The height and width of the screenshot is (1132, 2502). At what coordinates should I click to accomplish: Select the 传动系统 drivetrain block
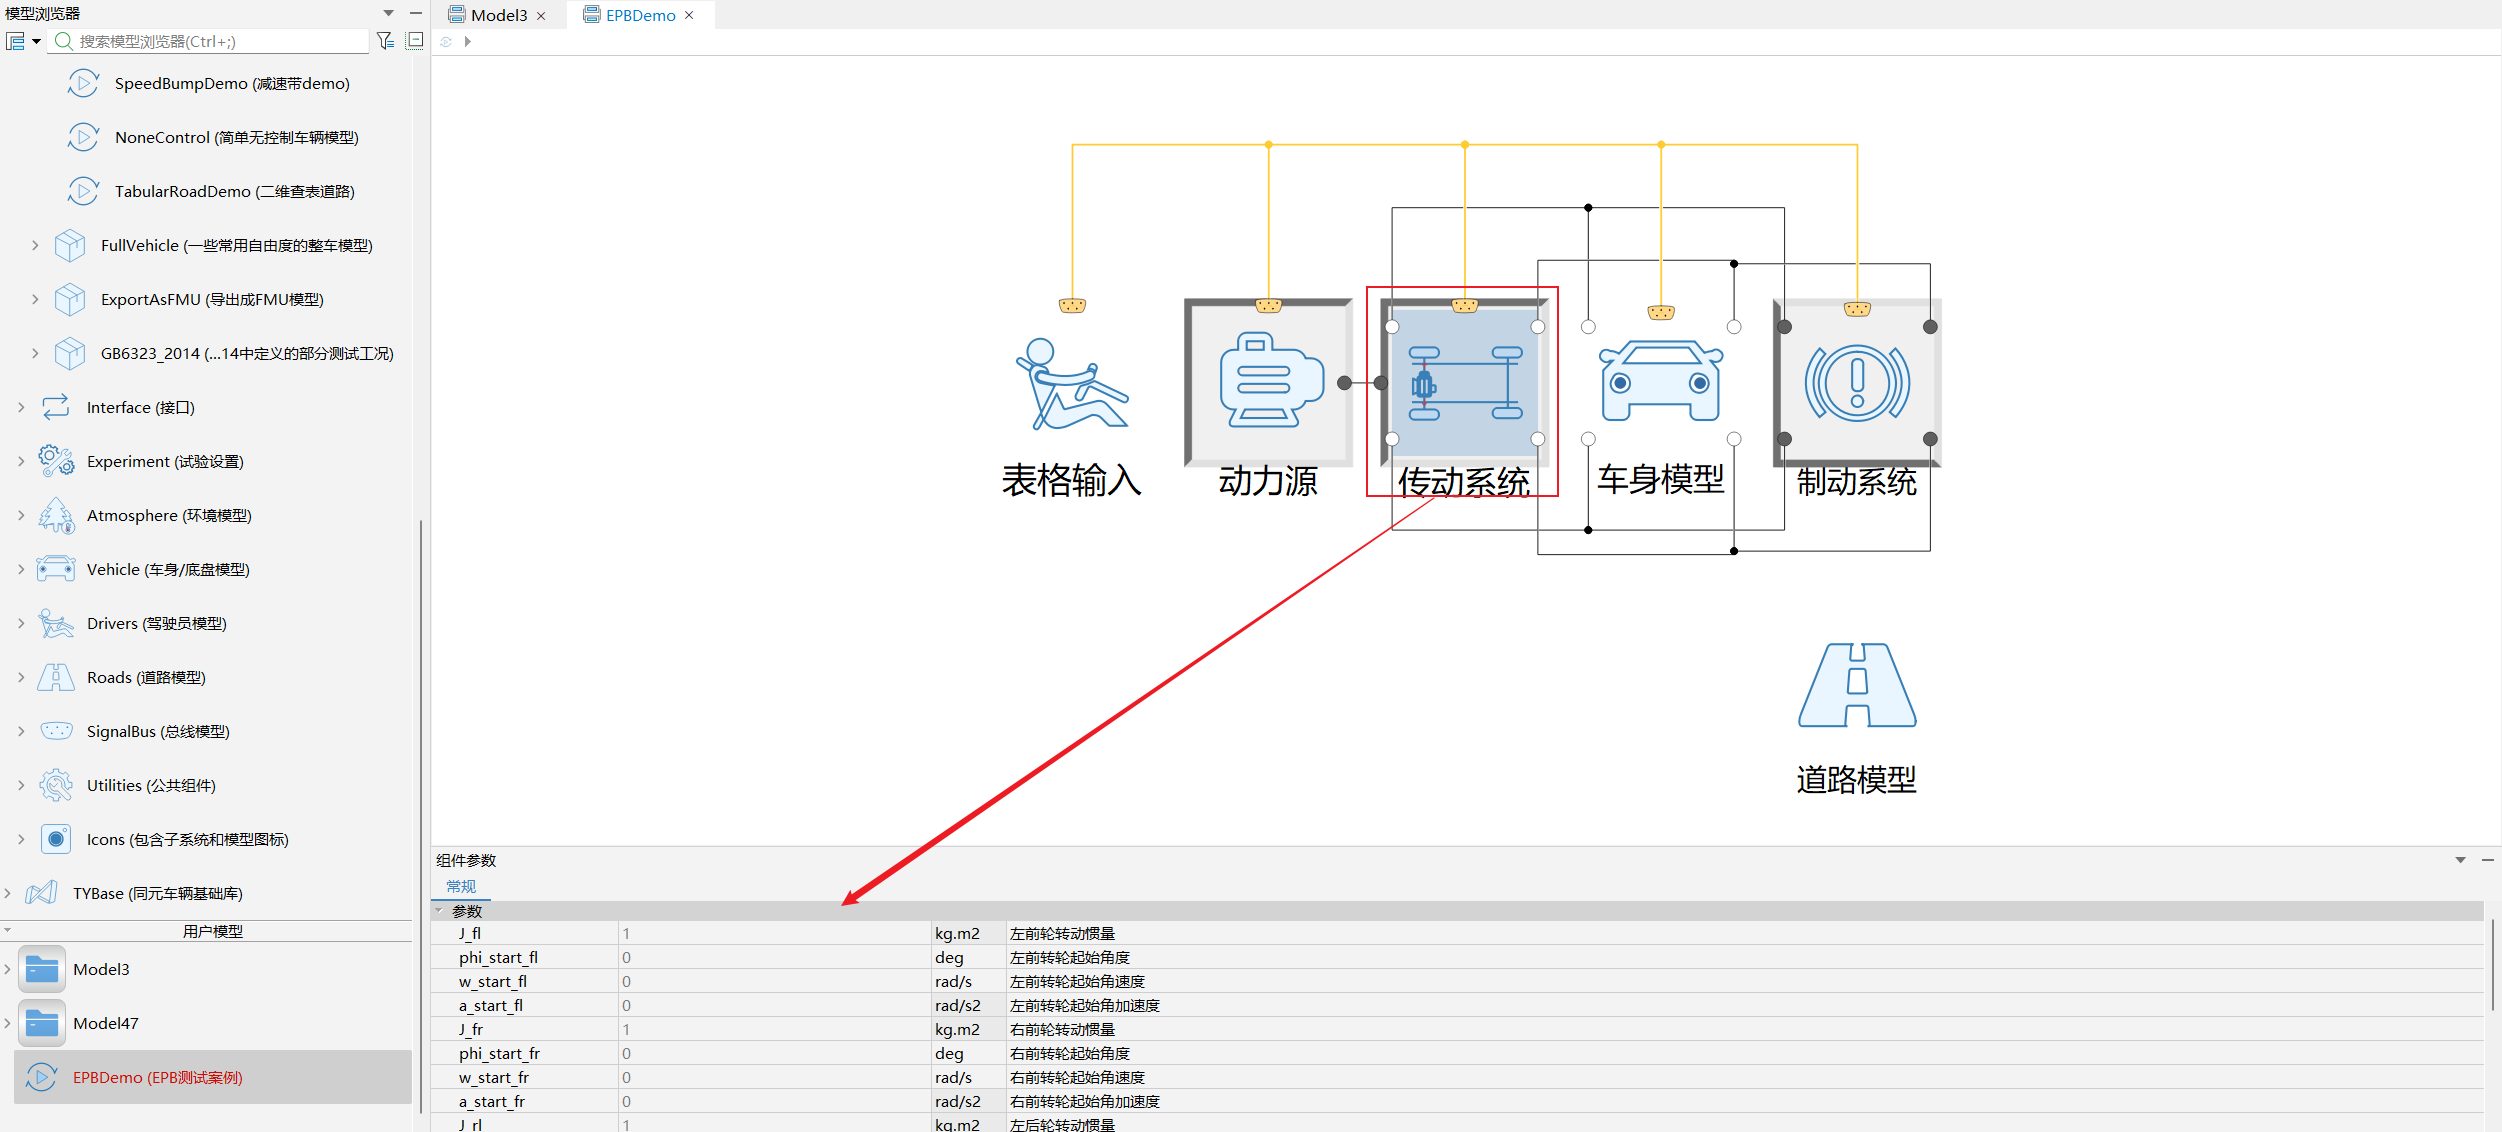[x=1465, y=383]
